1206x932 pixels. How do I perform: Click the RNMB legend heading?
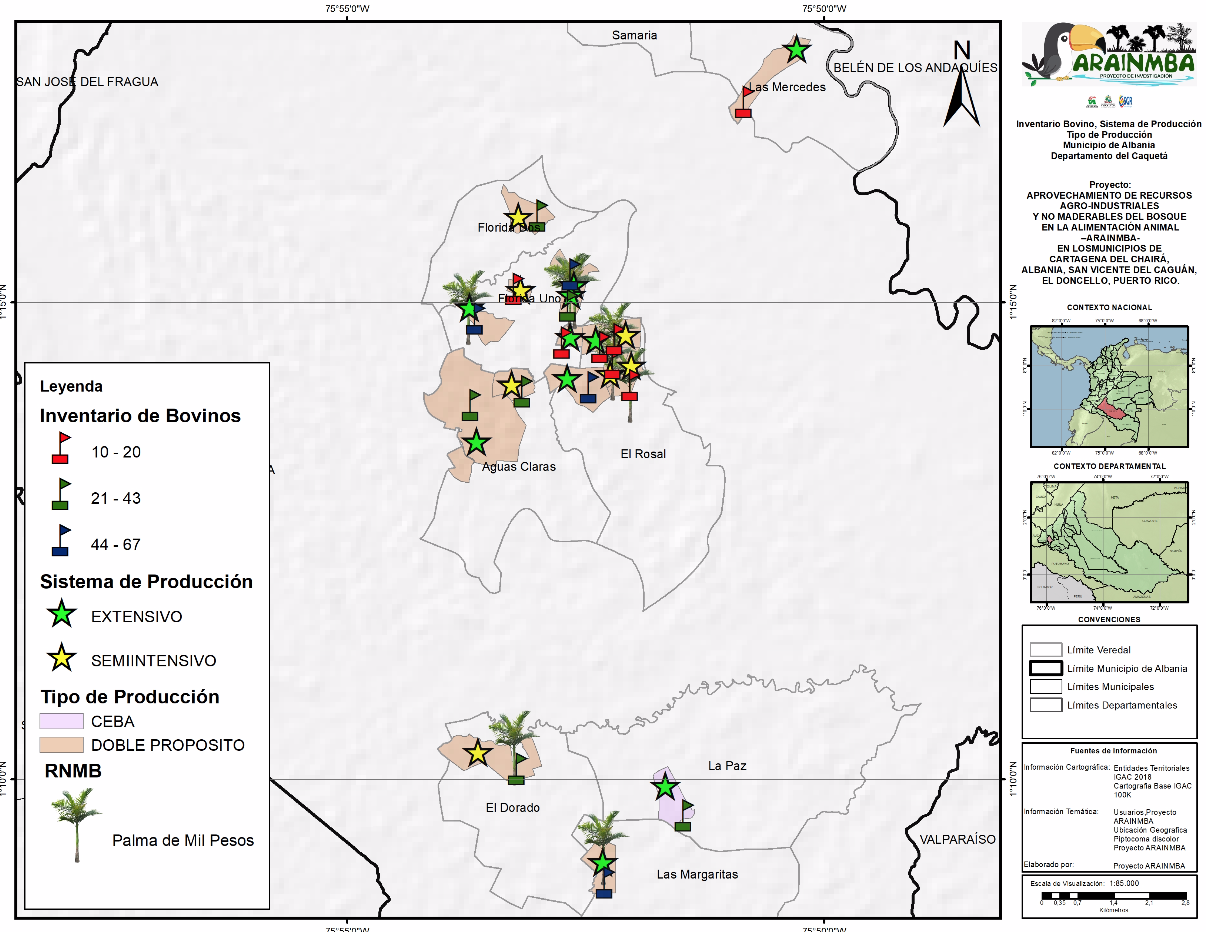click(72, 771)
